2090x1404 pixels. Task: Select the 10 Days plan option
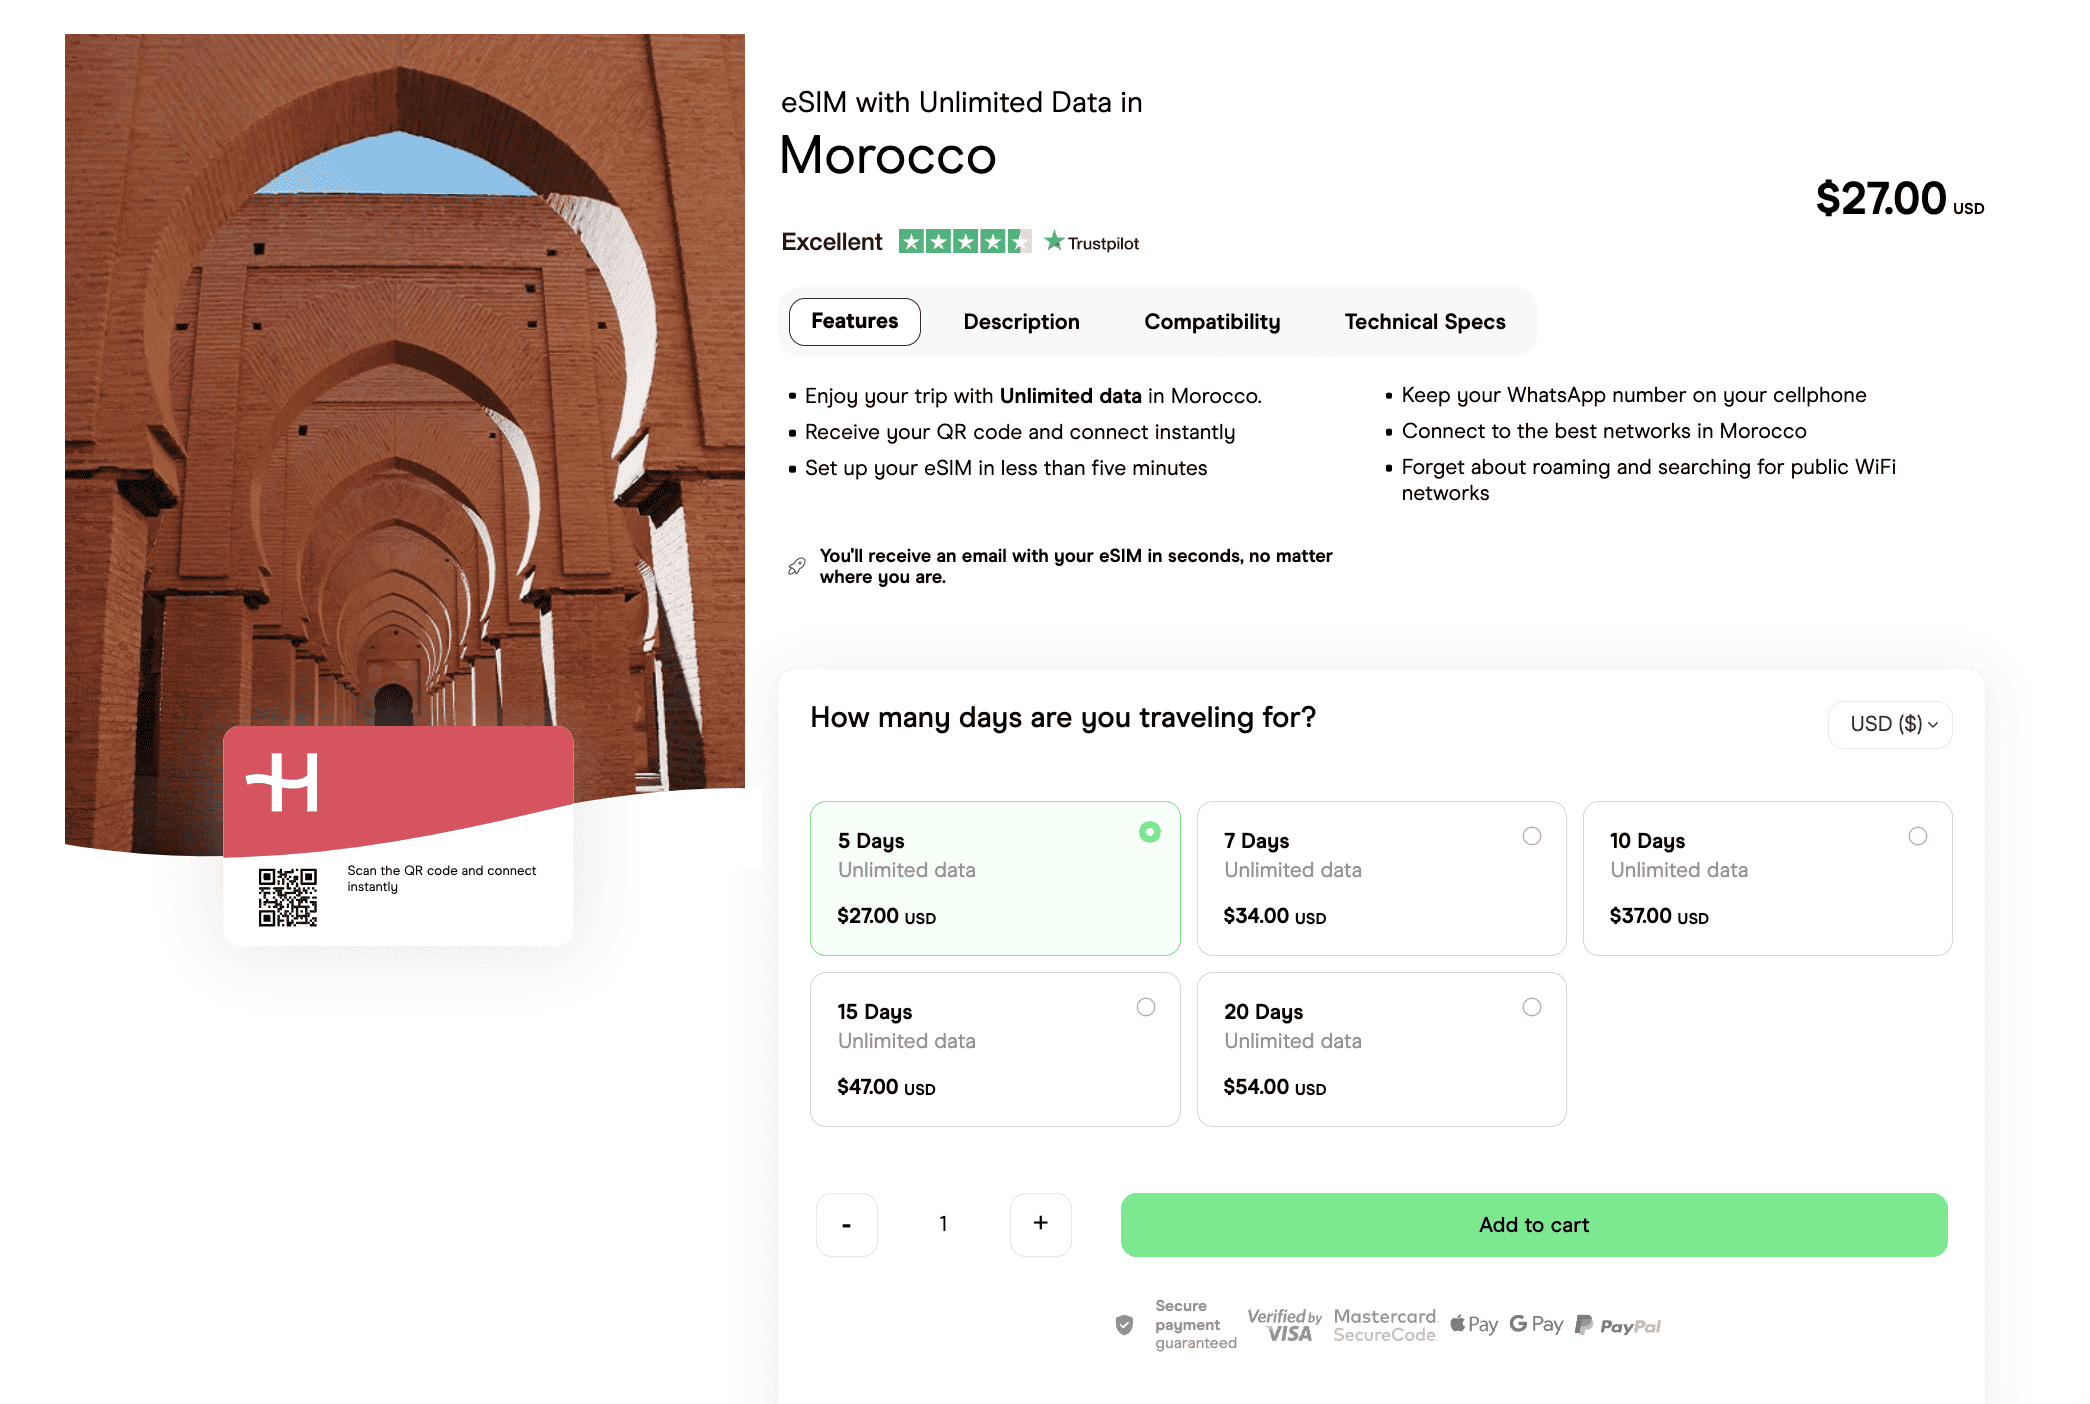(x=1767, y=878)
